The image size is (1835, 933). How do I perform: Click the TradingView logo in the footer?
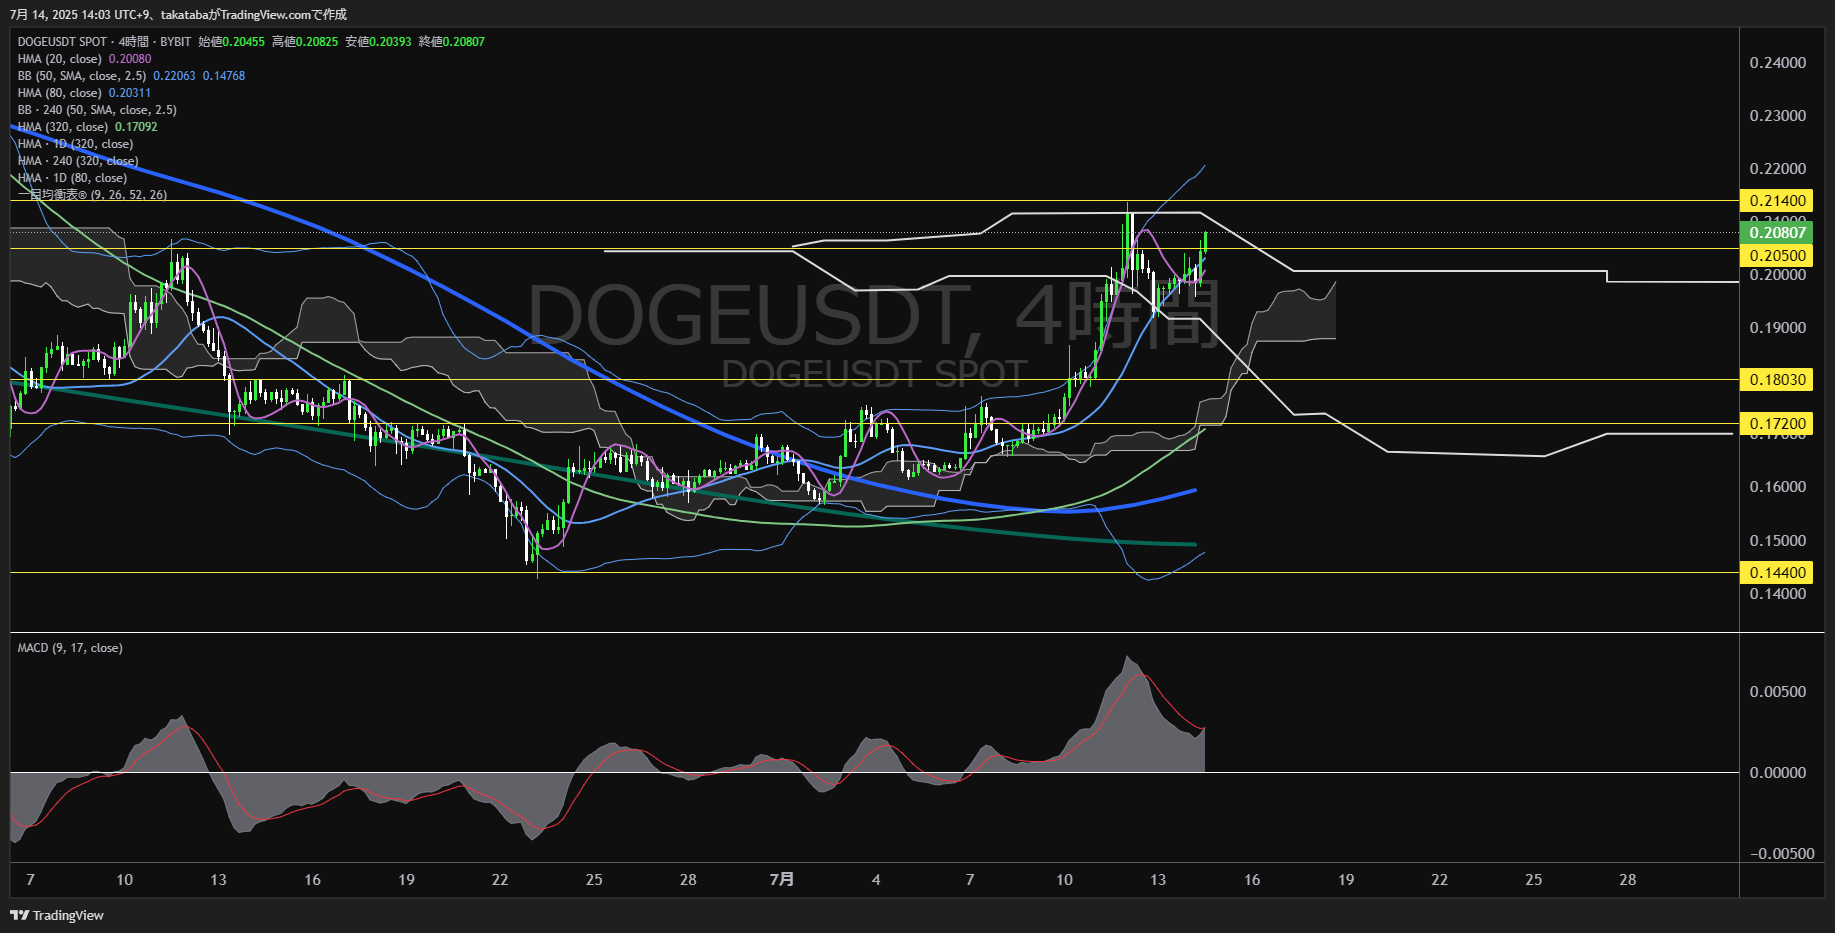tap(57, 915)
